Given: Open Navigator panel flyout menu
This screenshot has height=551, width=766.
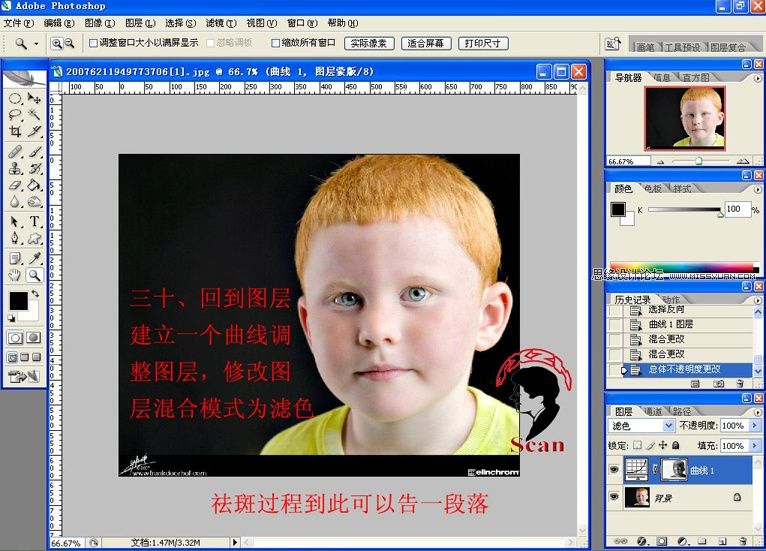Looking at the screenshot, I should tap(758, 78).
